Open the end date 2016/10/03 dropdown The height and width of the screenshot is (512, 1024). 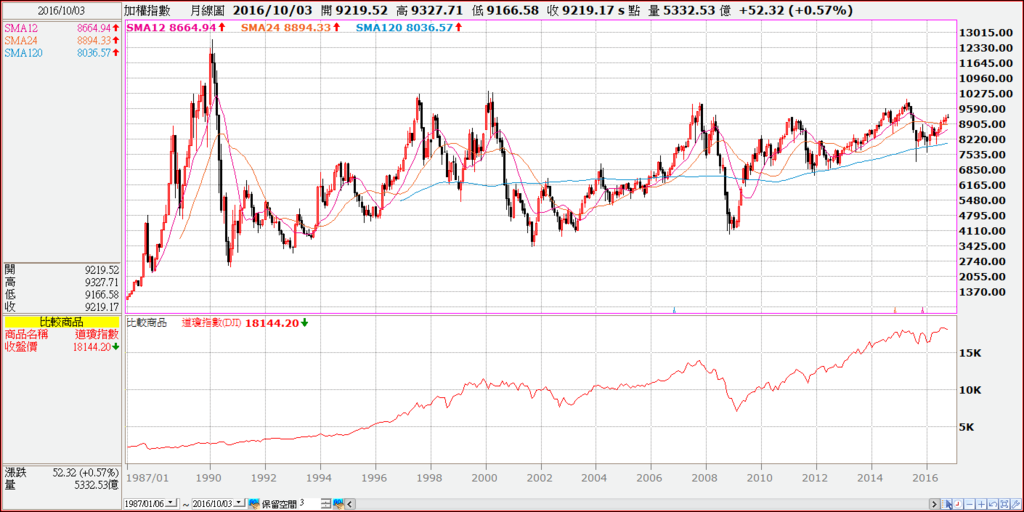click(239, 503)
